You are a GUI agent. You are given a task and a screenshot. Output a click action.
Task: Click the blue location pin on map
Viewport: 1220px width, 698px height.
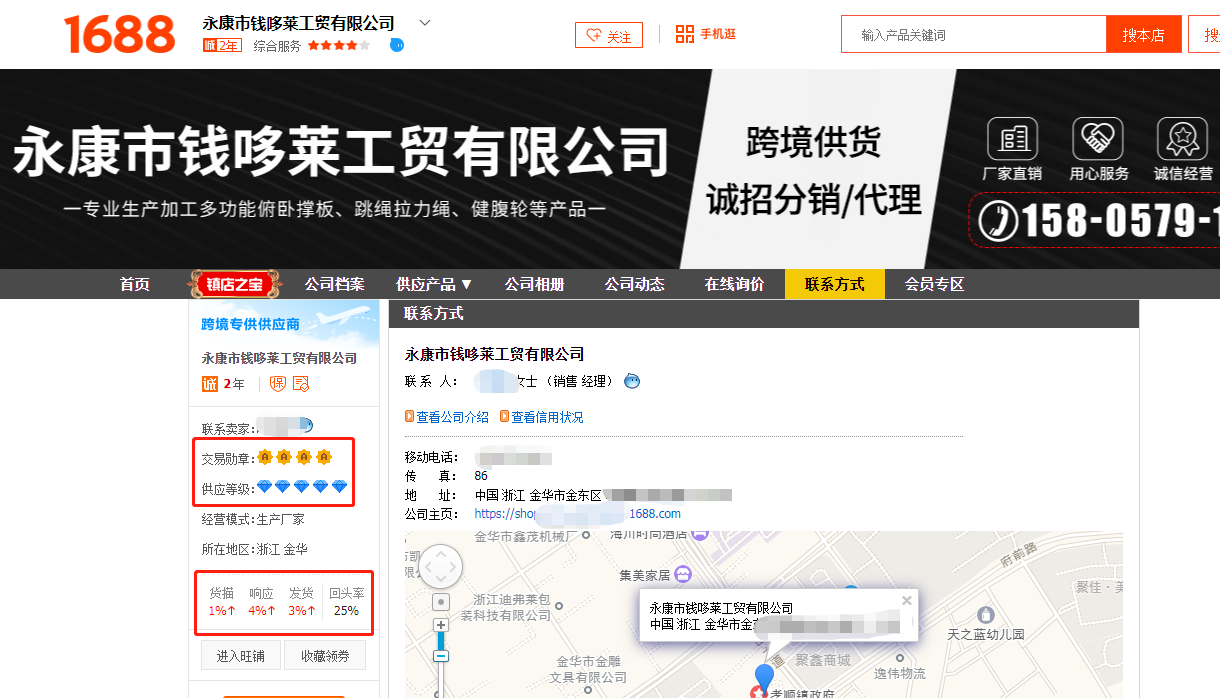(x=765, y=677)
